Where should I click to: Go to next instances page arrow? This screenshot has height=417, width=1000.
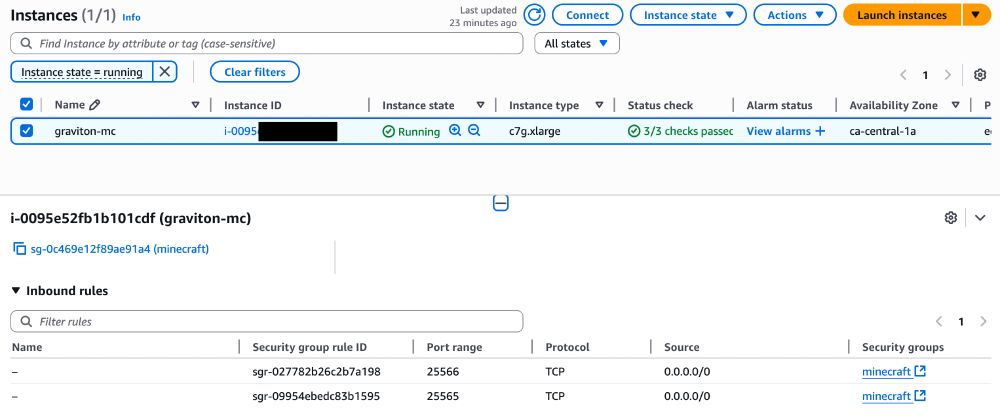pyautogui.click(x=948, y=75)
